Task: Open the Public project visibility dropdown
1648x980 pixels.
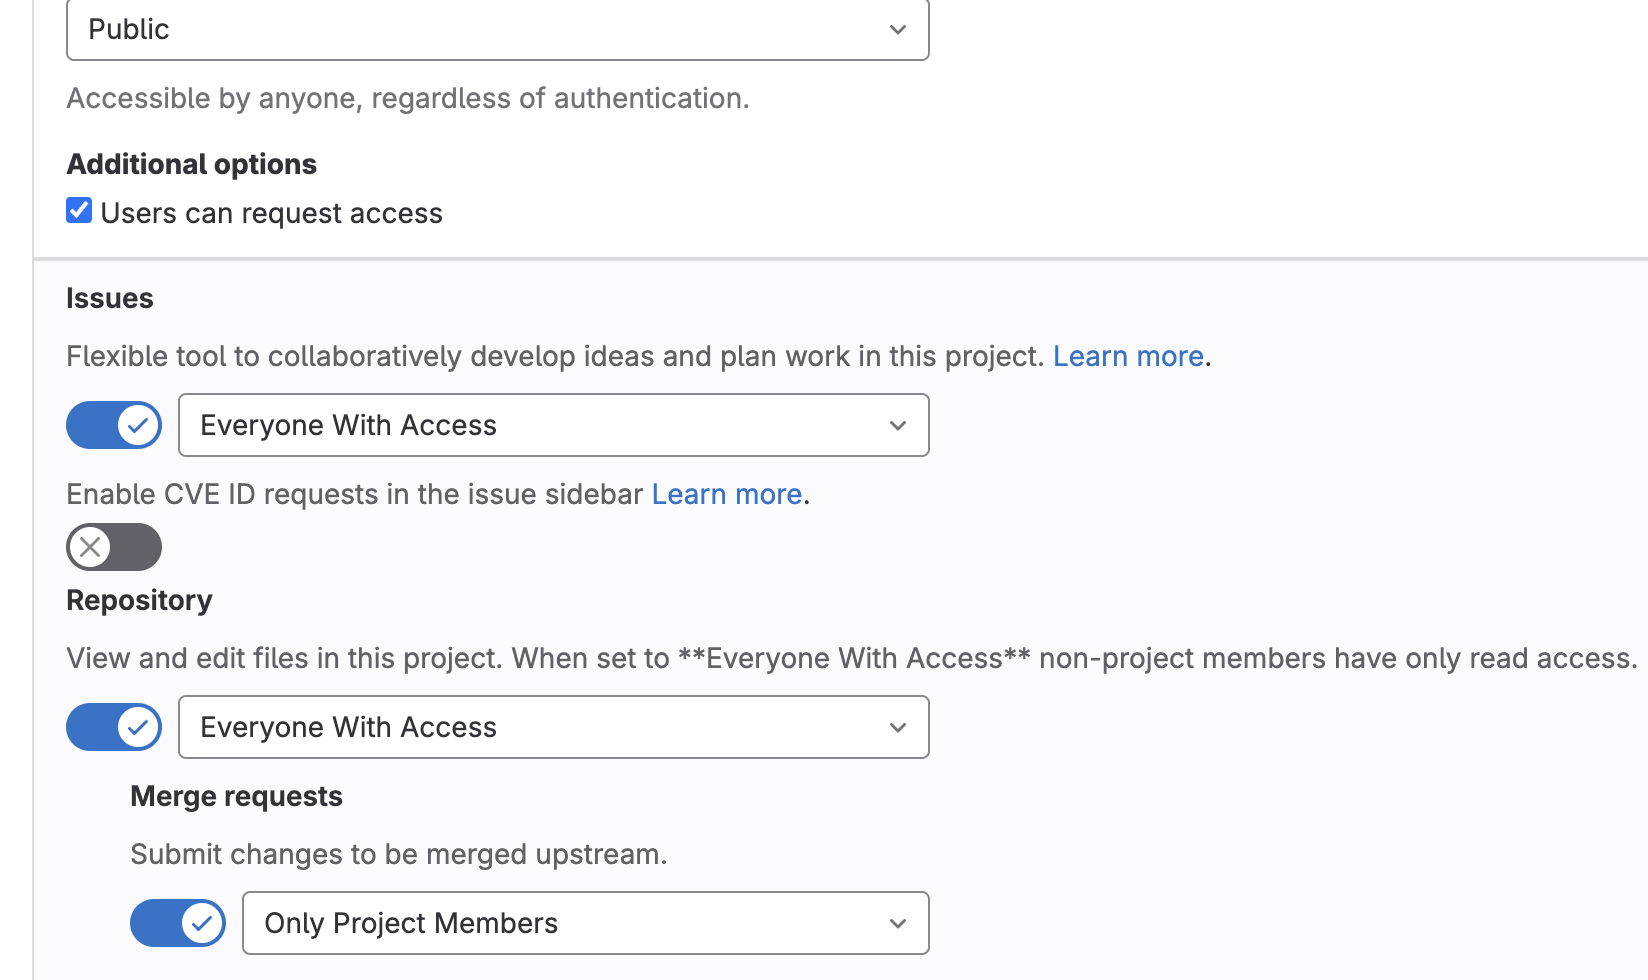Action: (x=497, y=30)
